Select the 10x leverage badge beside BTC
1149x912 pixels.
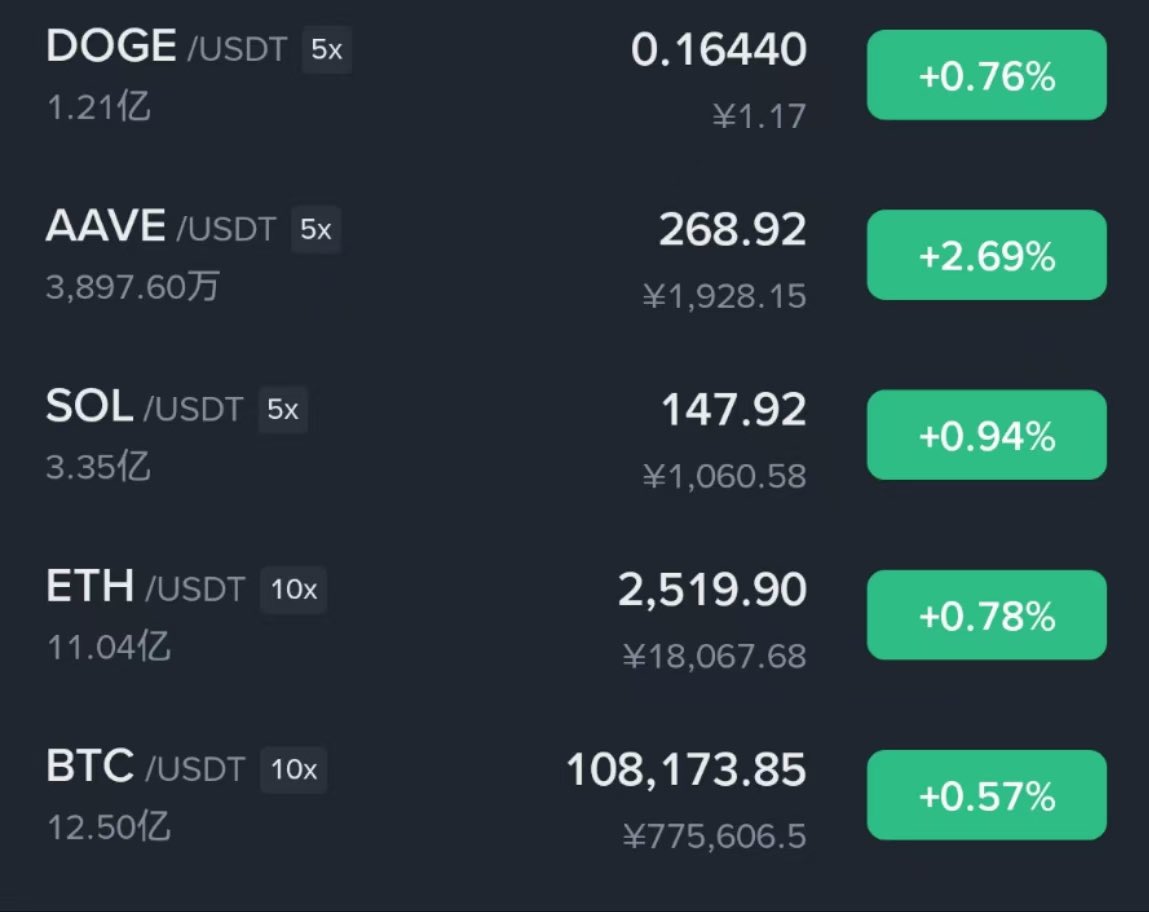[294, 770]
